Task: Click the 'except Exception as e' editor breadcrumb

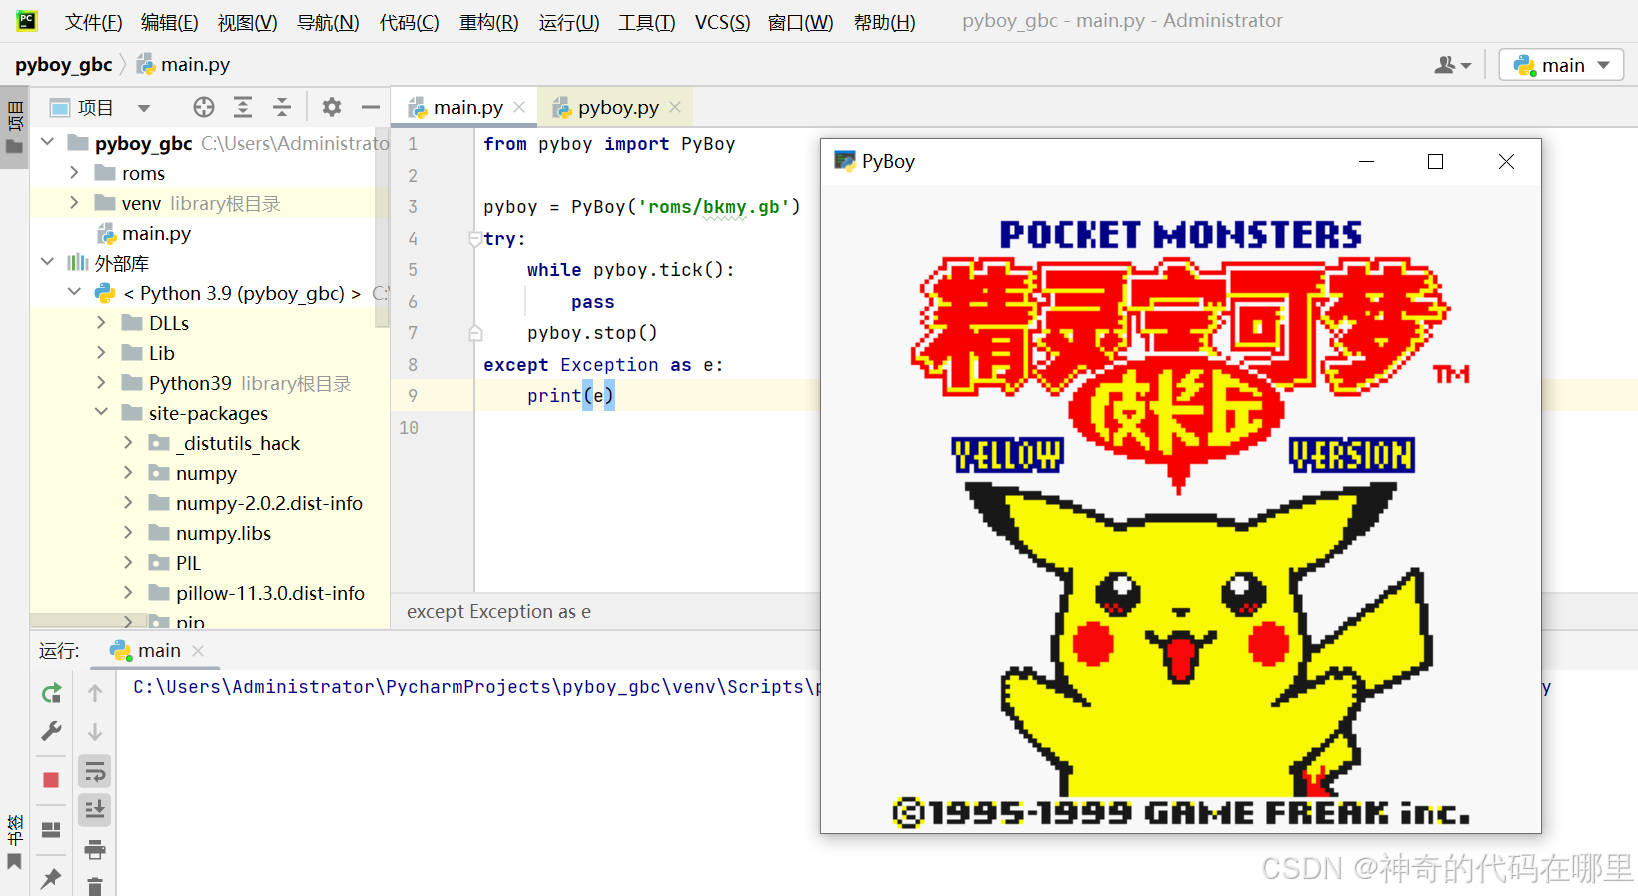Action: [498, 612]
